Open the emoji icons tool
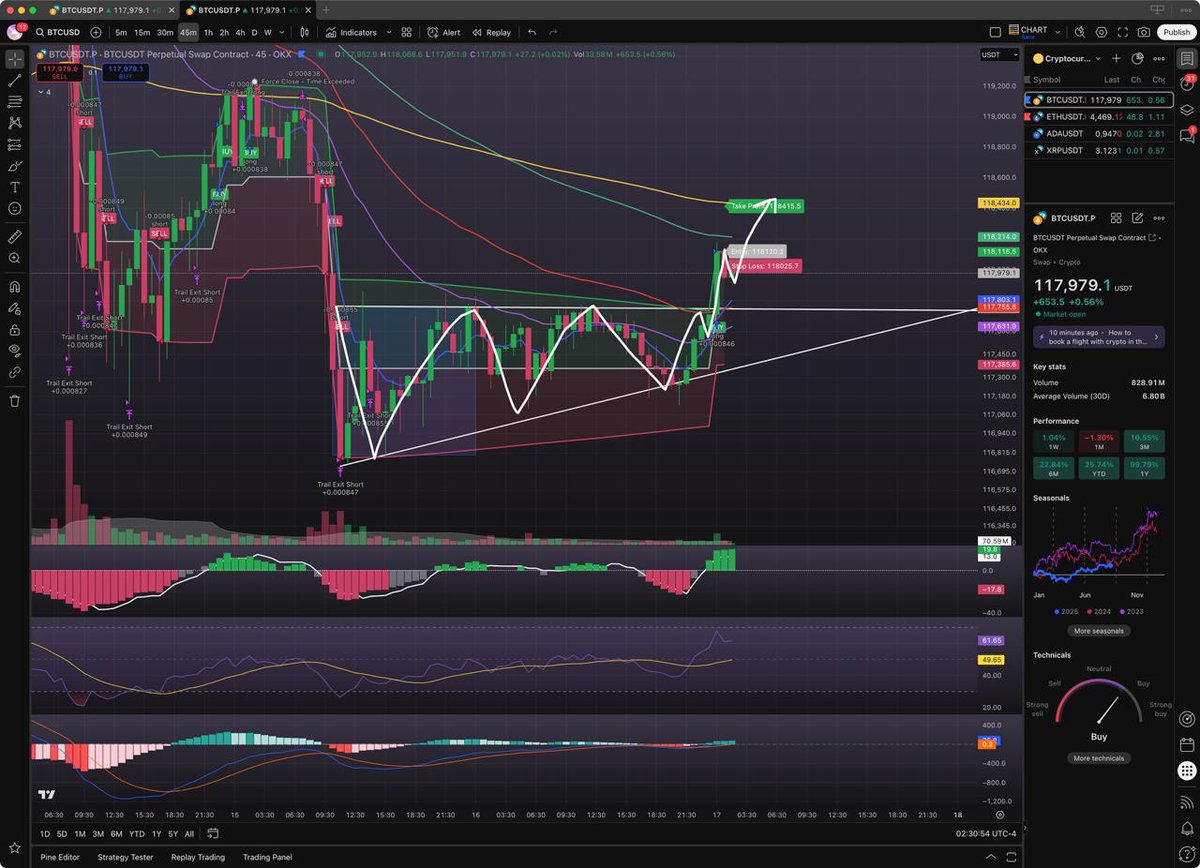 (x=15, y=208)
